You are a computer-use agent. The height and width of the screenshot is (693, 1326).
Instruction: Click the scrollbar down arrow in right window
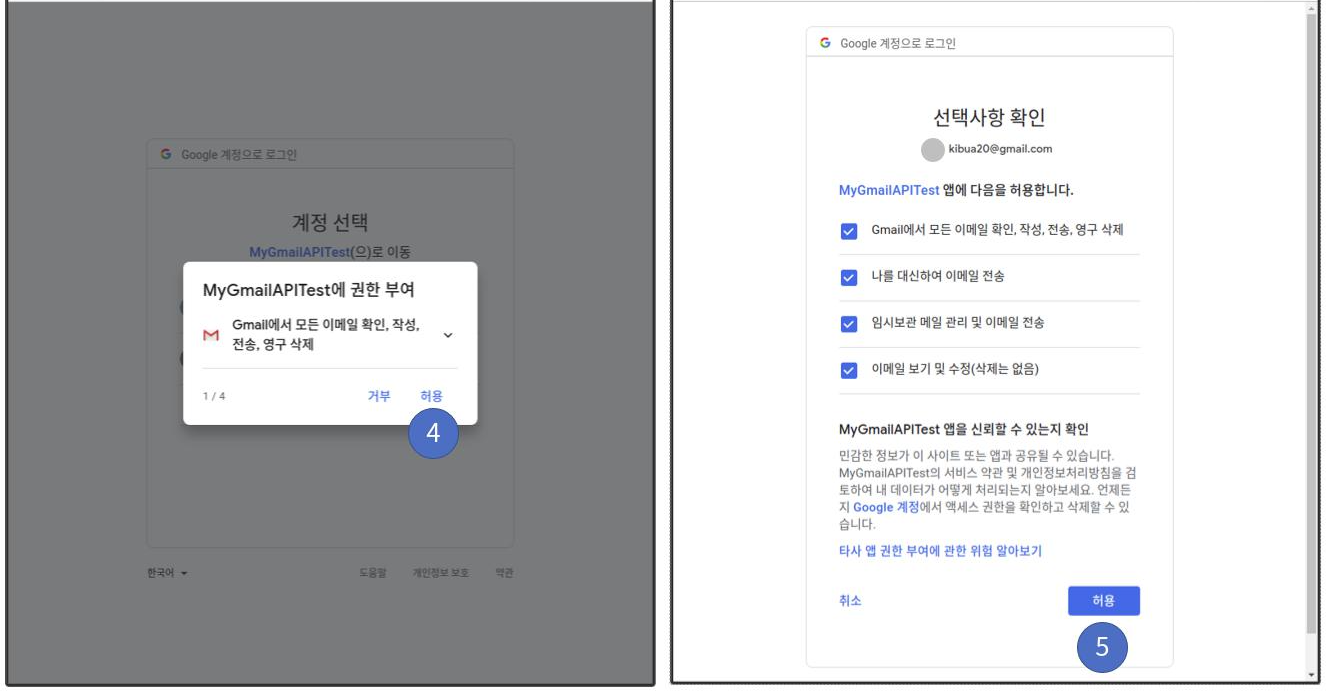coord(1313,675)
